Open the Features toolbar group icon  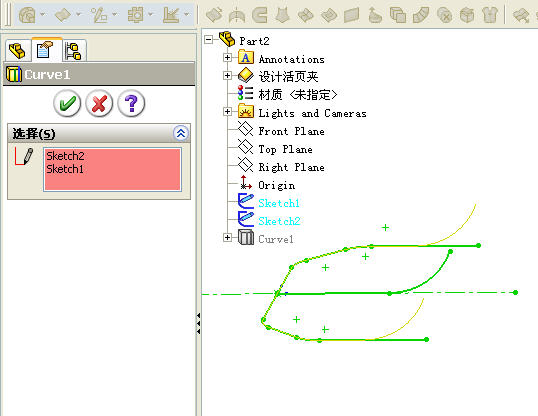27,15
